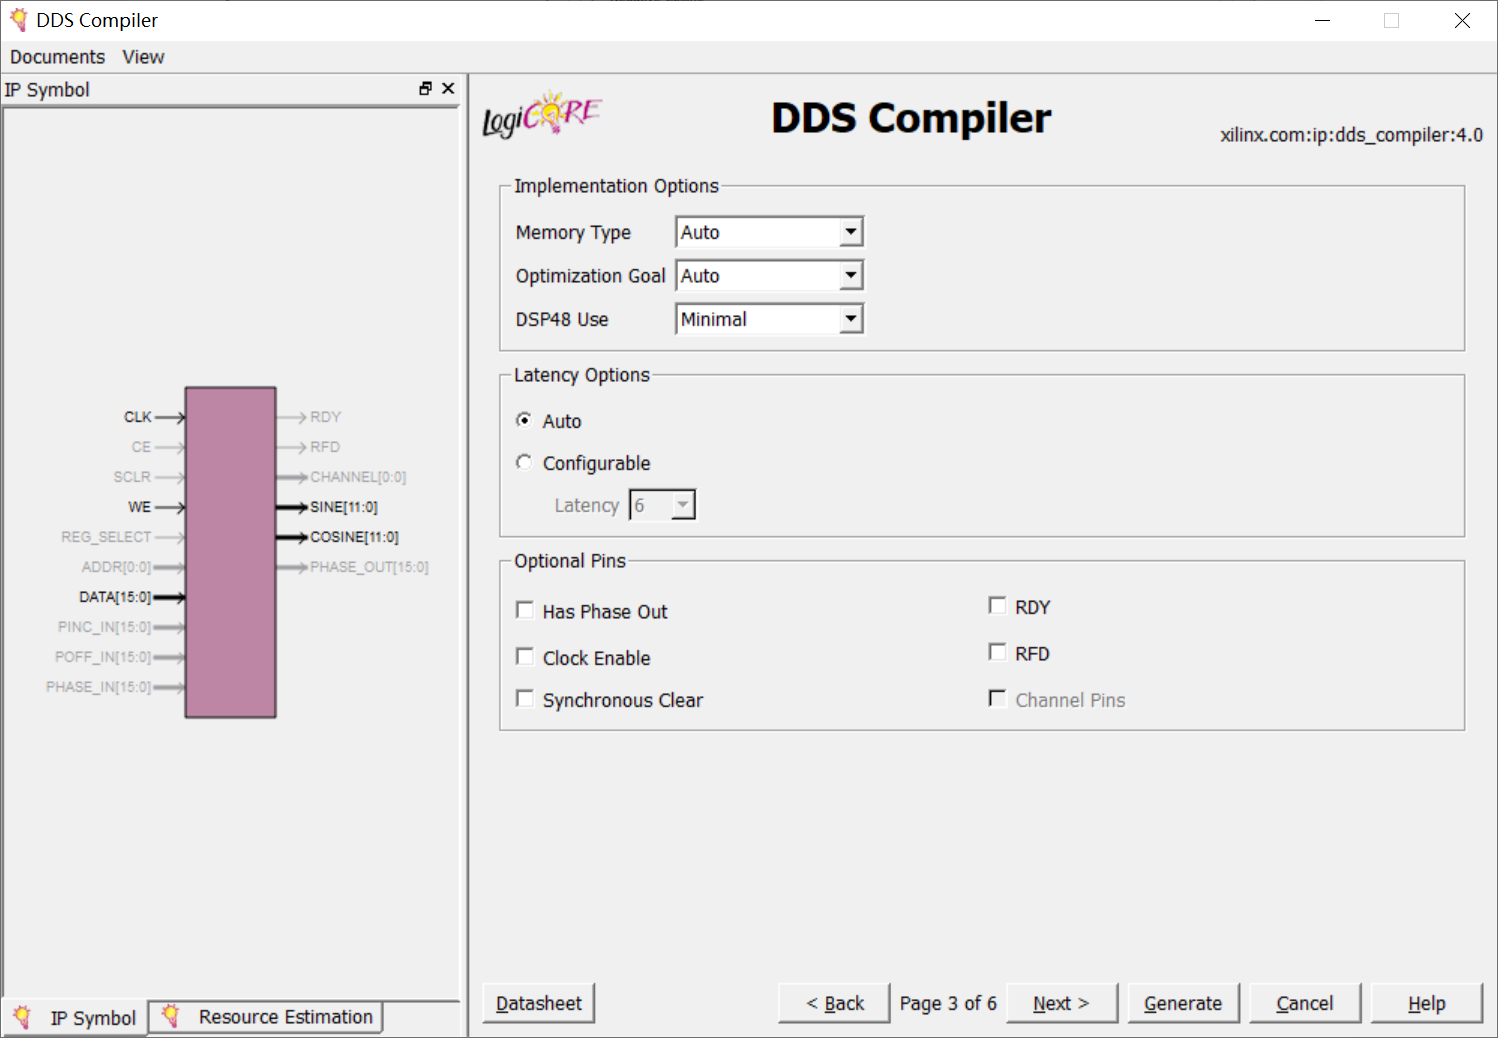Open Help

1427,1003
